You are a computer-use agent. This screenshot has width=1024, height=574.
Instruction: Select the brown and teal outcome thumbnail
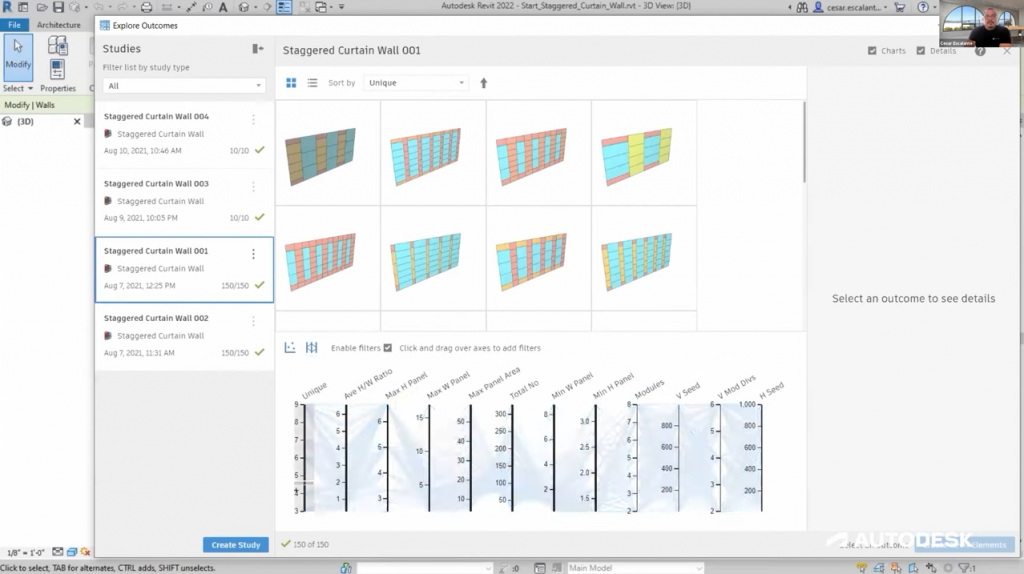coord(321,156)
